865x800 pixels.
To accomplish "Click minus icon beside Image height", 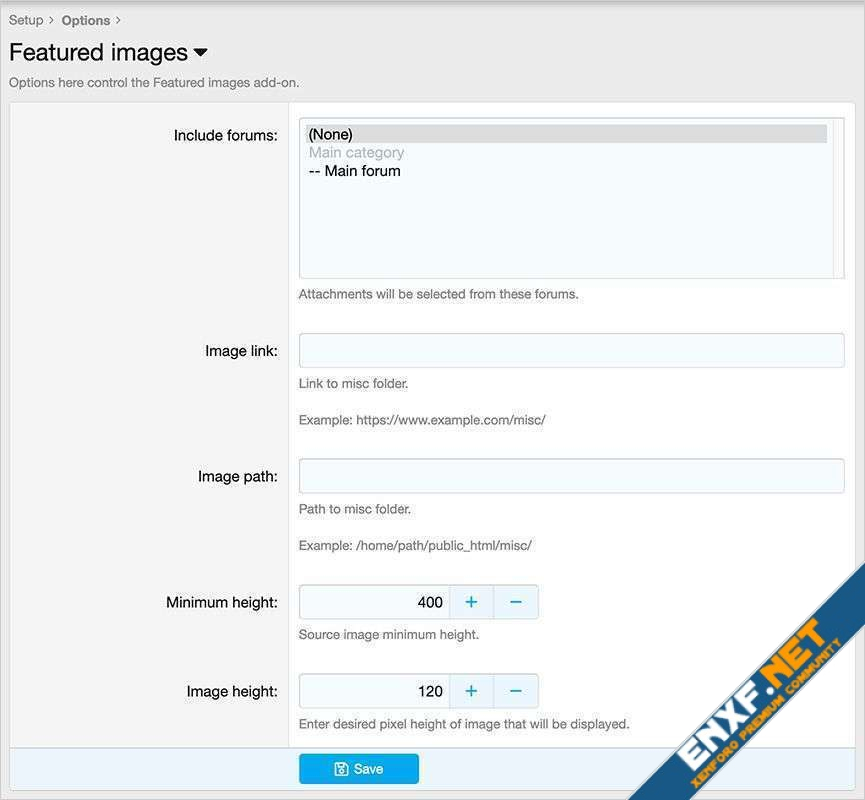I will (x=516, y=691).
